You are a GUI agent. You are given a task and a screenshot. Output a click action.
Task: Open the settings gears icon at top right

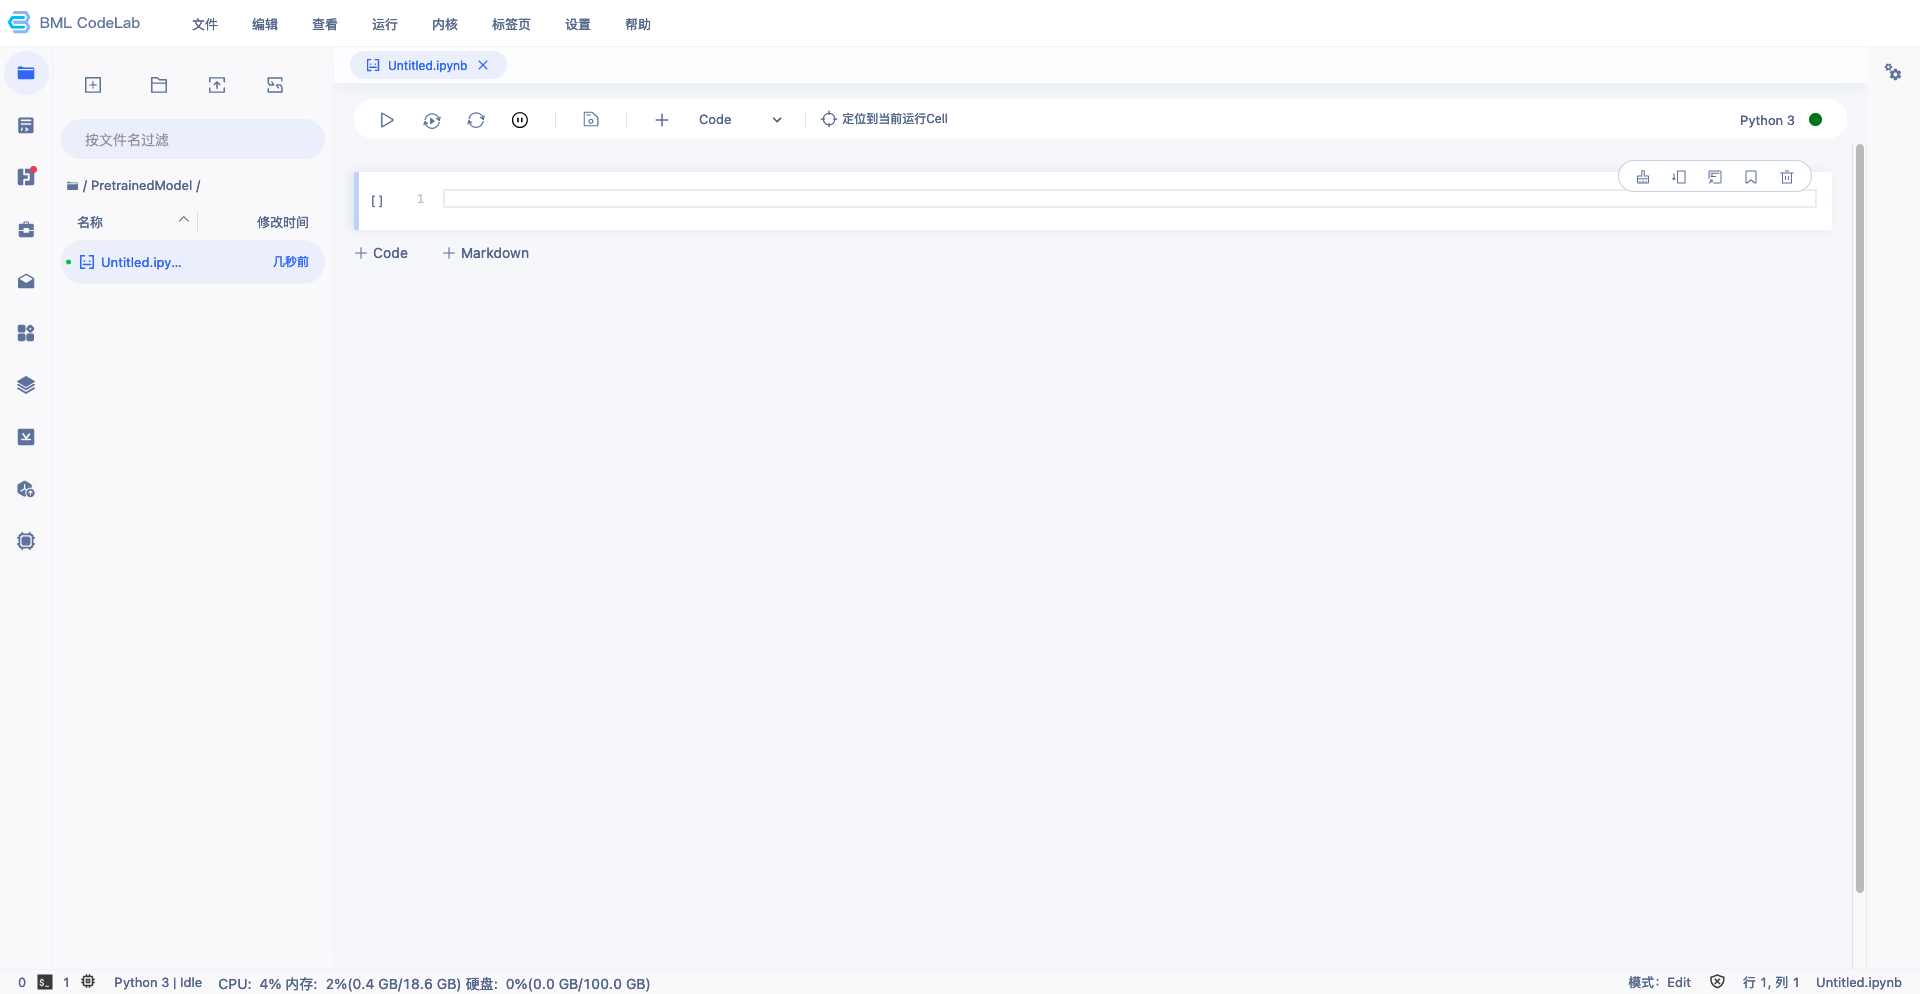pos(1893,72)
